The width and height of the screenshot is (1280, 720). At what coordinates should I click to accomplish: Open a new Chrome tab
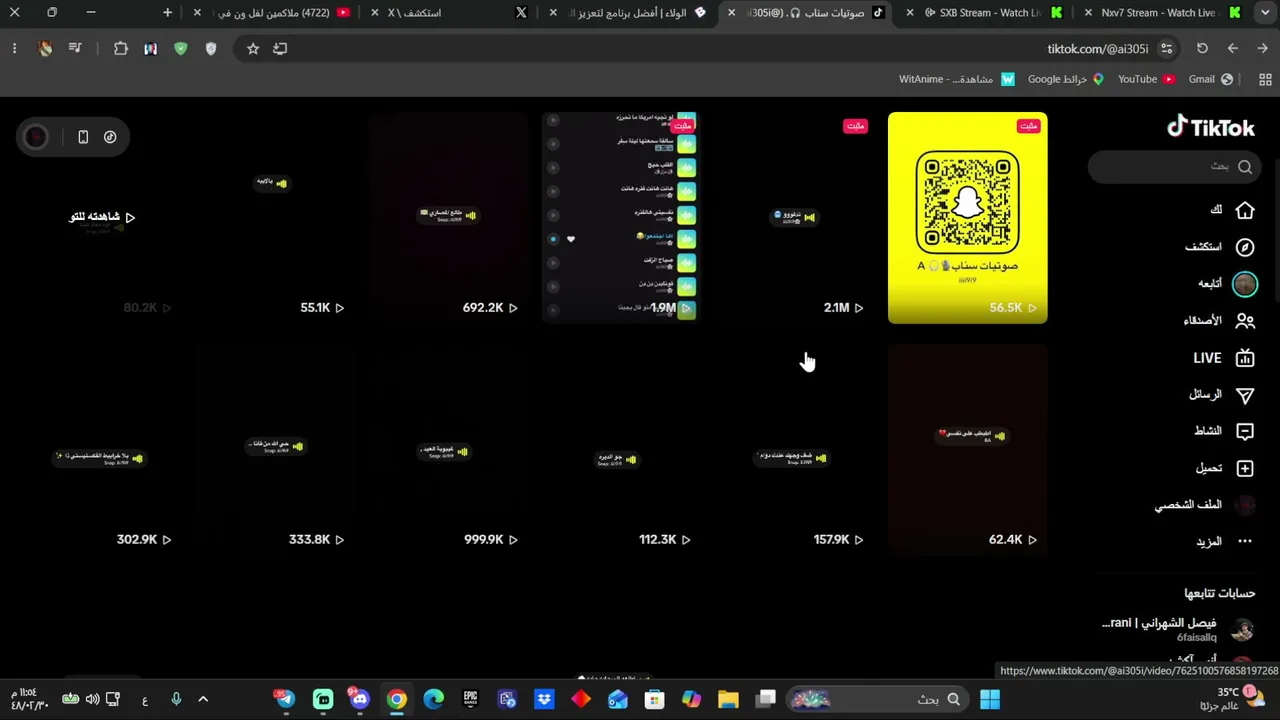pyautogui.click(x=167, y=13)
